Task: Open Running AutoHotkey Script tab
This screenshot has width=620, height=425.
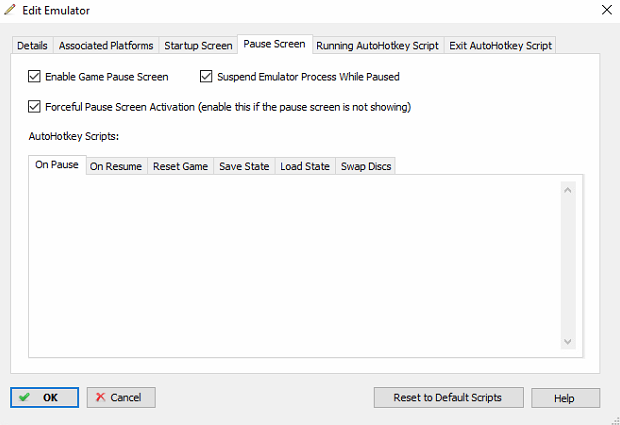Action: click(378, 45)
